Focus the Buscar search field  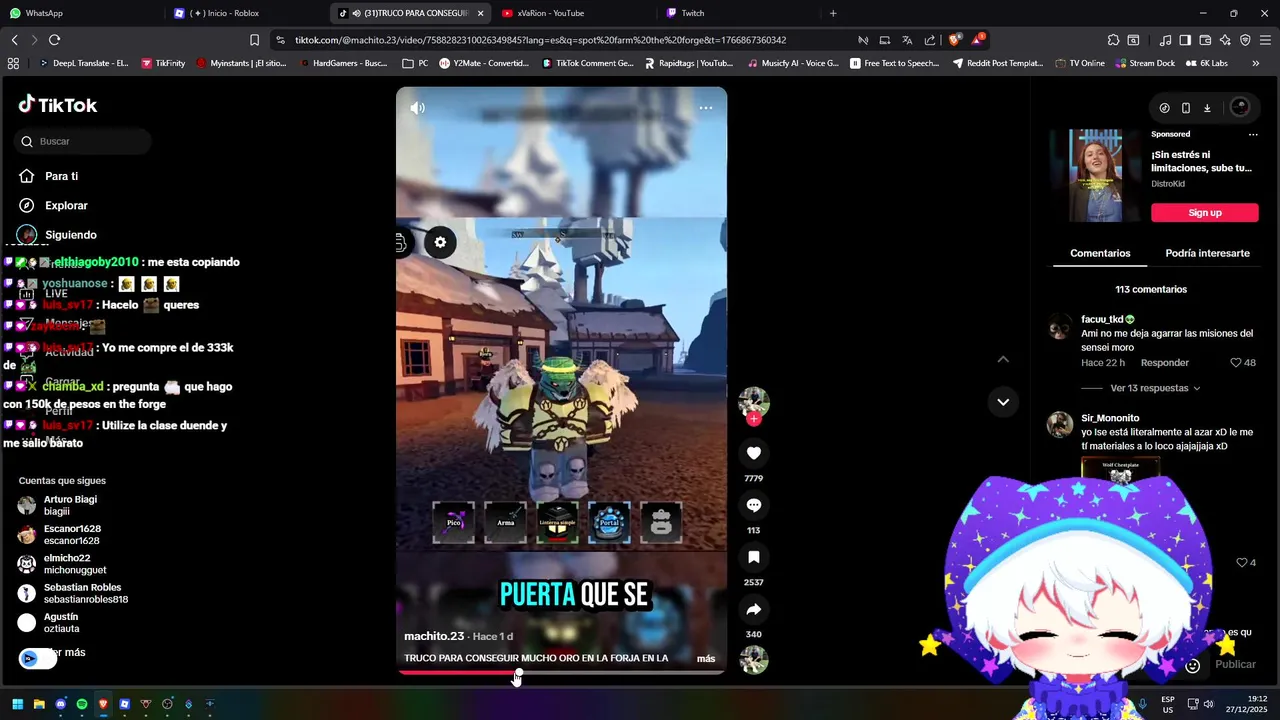tap(83, 141)
